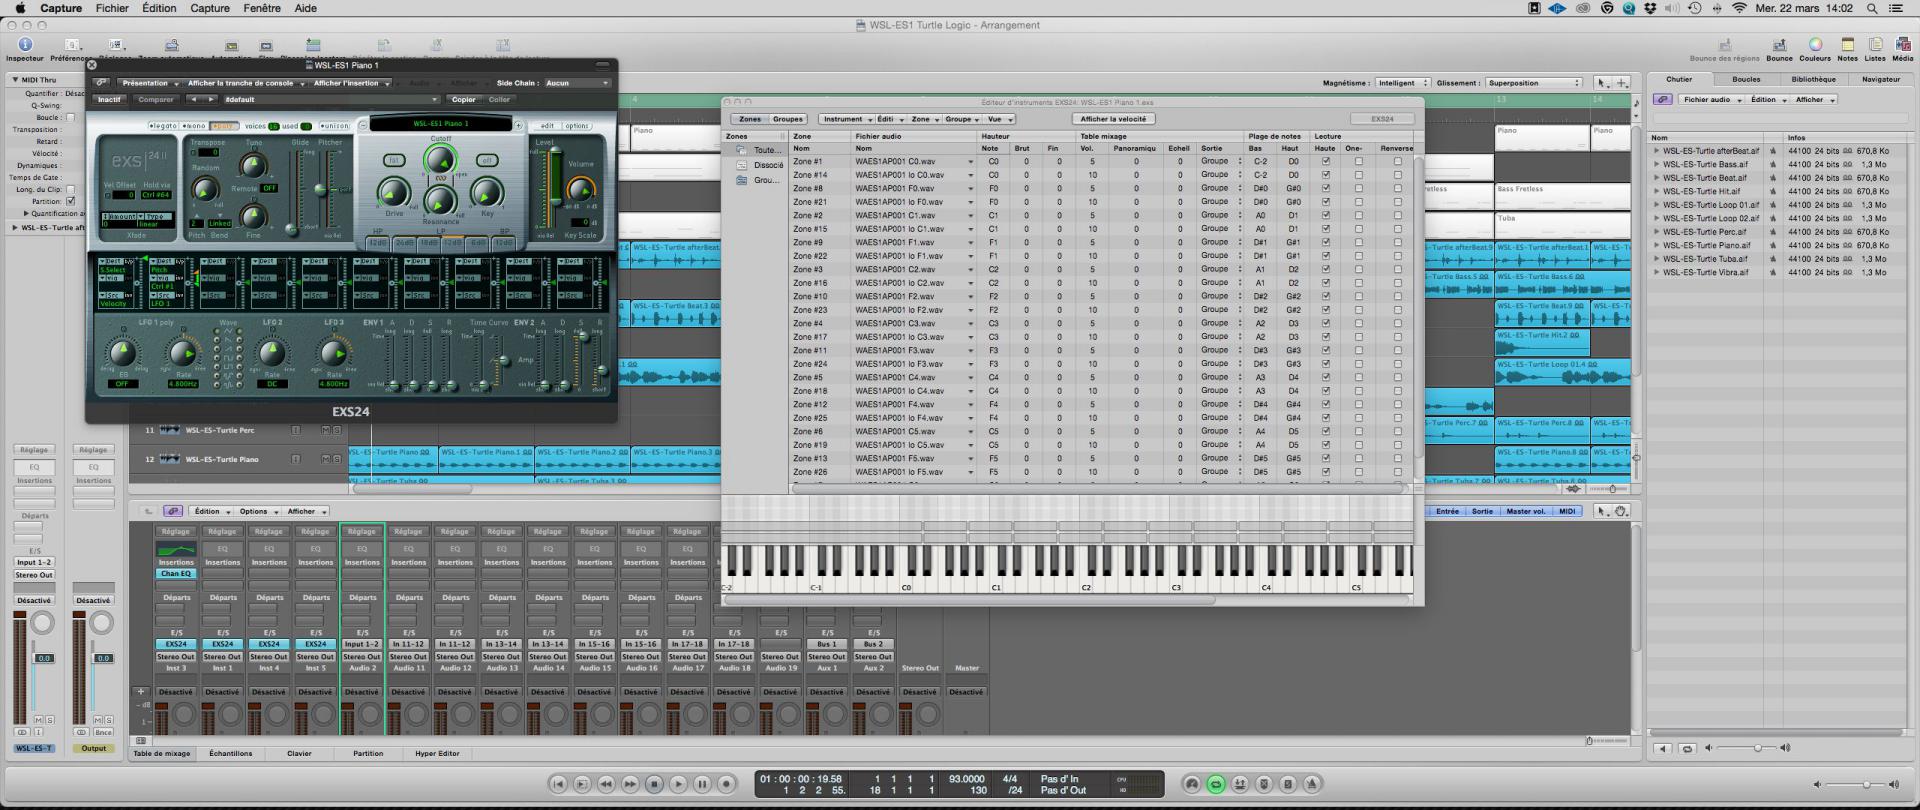Switch to Hyper Editor tab at bottom

point(437,753)
